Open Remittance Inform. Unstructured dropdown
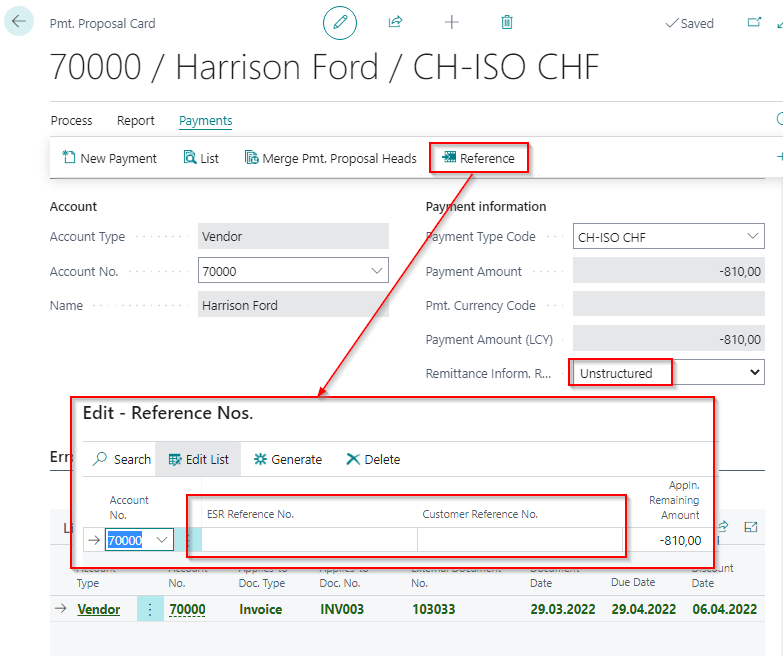 tap(754, 373)
